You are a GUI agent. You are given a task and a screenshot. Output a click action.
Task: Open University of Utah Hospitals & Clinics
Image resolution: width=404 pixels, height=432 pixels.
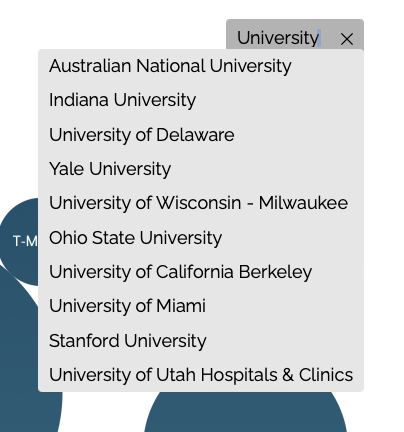(x=201, y=375)
